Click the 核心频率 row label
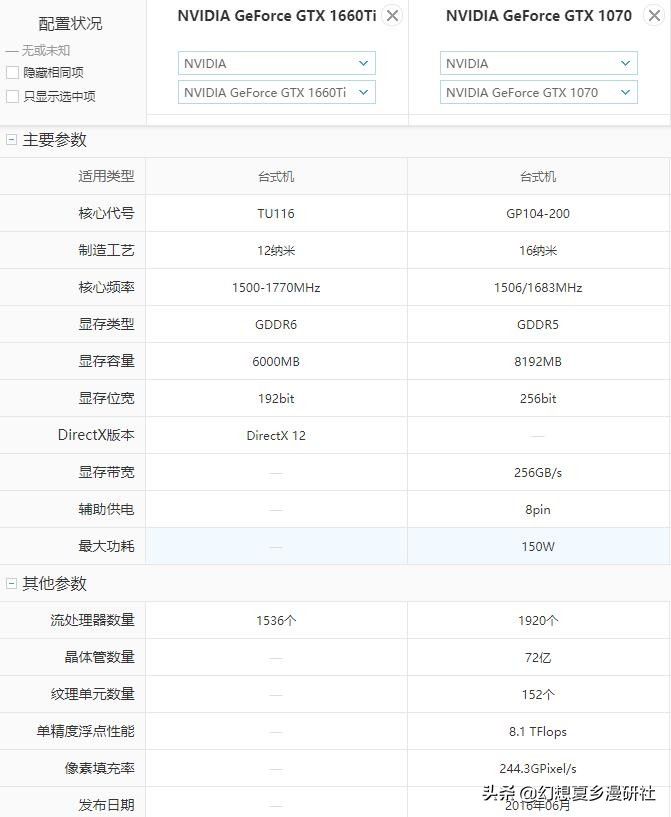 106,287
